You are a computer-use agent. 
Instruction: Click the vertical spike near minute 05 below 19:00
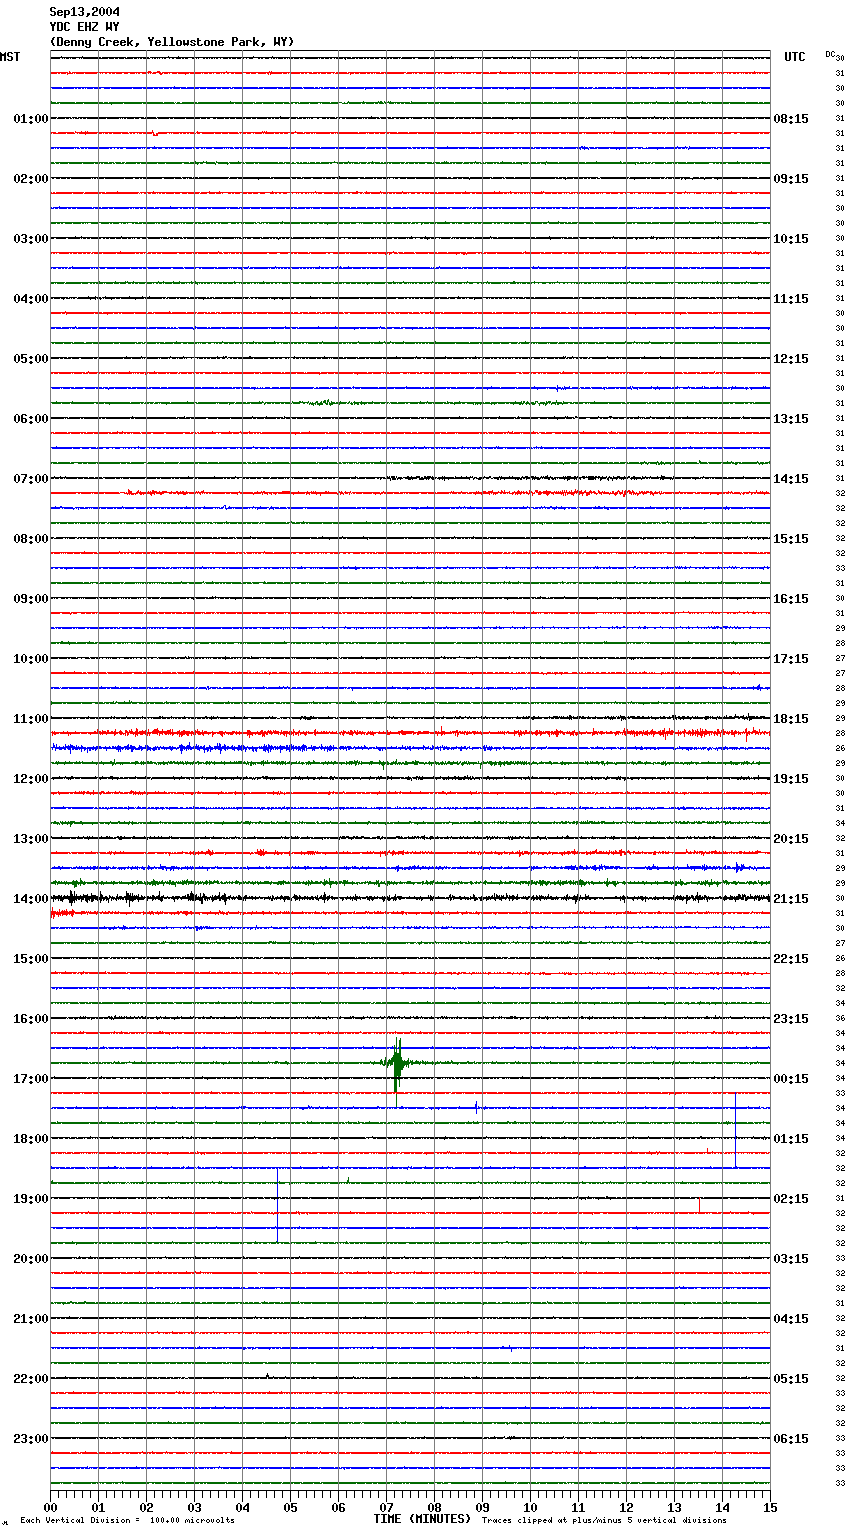[x=277, y=1205]
